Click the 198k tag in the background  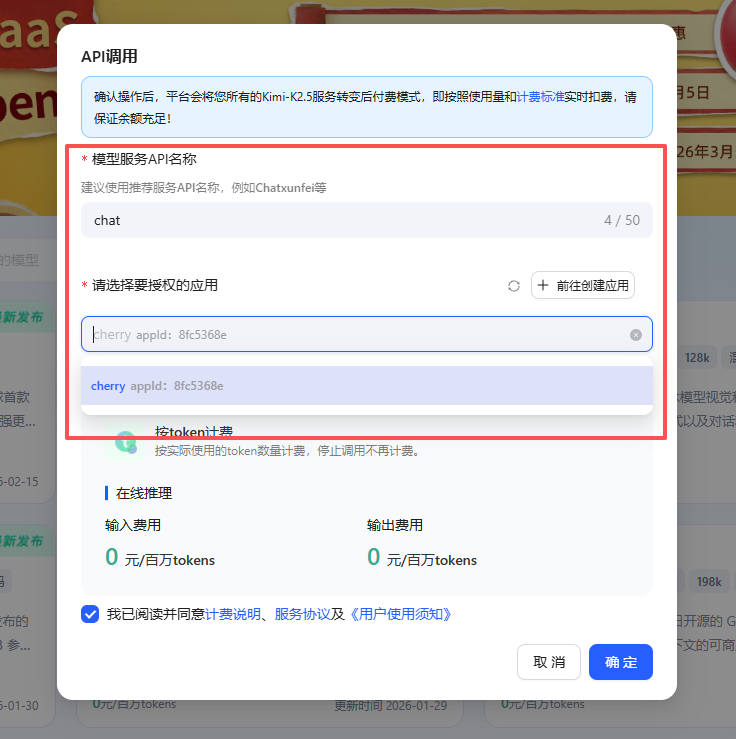pos(709,582)
